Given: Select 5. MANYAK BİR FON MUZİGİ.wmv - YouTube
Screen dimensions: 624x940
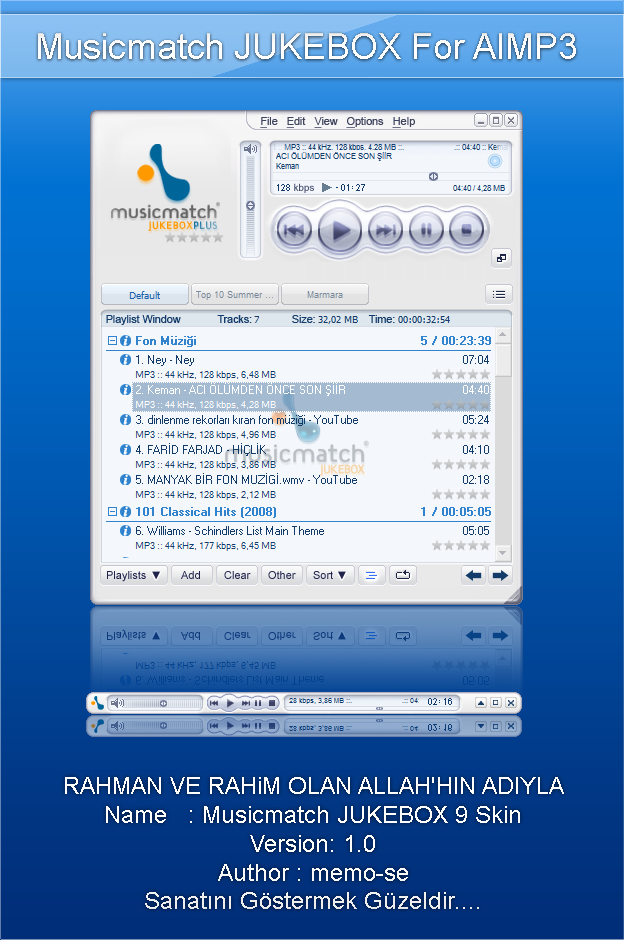Looking at the screenshot, I should coord(311,487).
